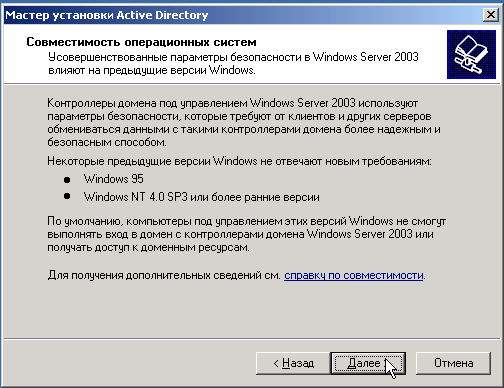Click the Active Directory book icon
The height and width of the screenshot is (388, 504).
click(471, 54)
